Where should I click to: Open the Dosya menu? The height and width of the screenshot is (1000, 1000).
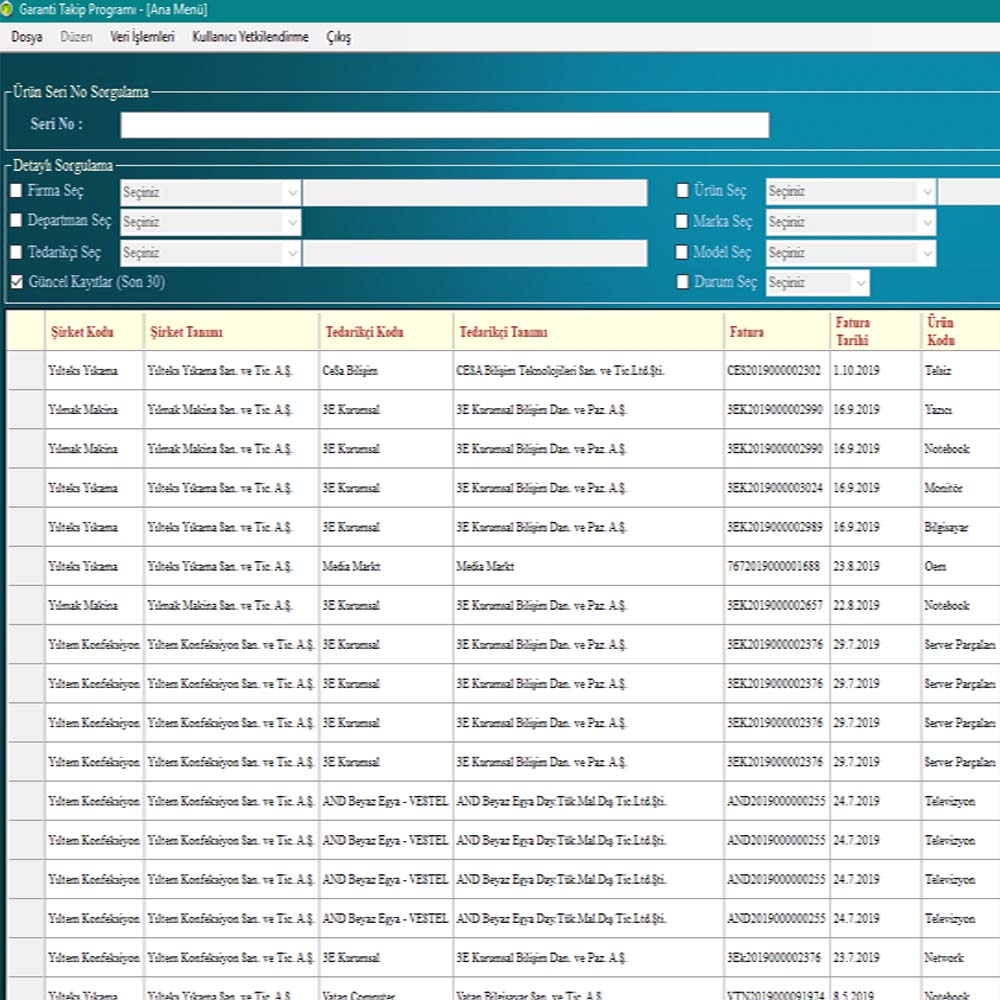click(x=27, y=37)
